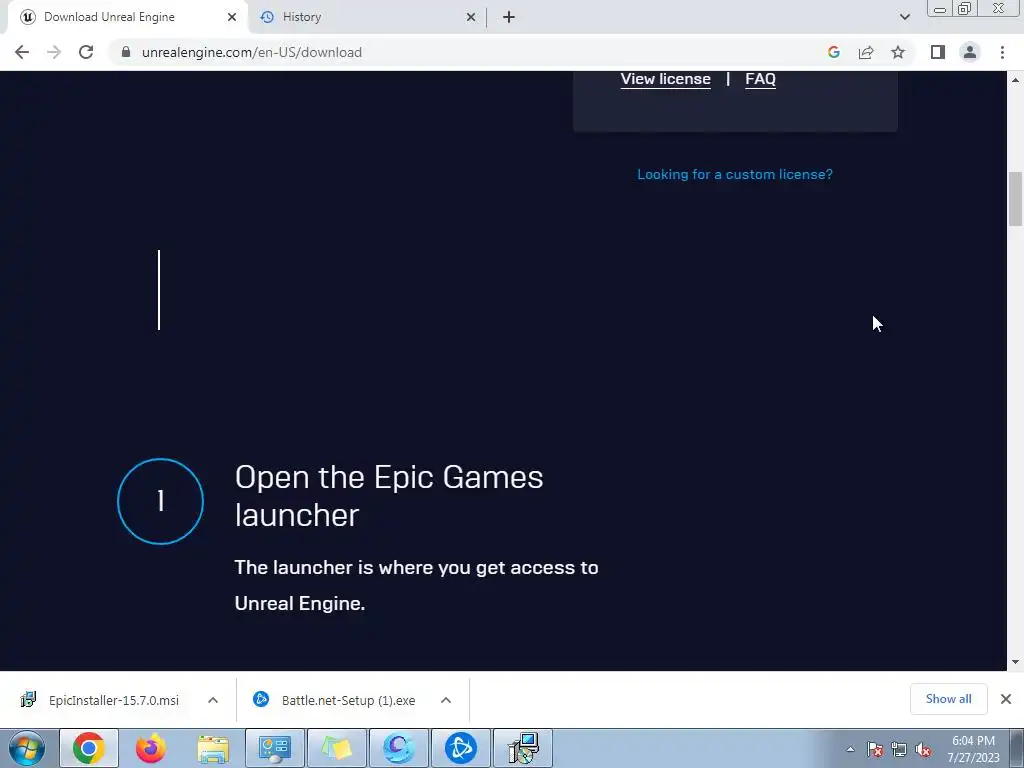1024x768 pixels.
Task: Click the step 1 circle icon
Action: (x=160, y=502)
